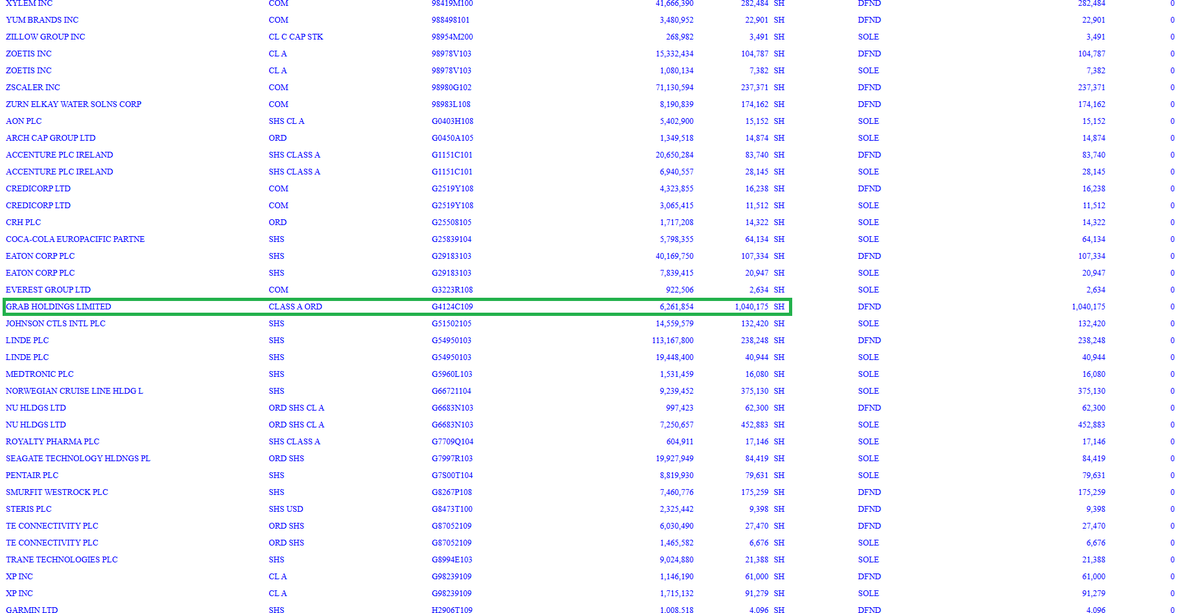The height and width of the screenshot is (613, 1200).
Task: Click the PENTAIR PLC issuer name
Action: coord(32,475)
